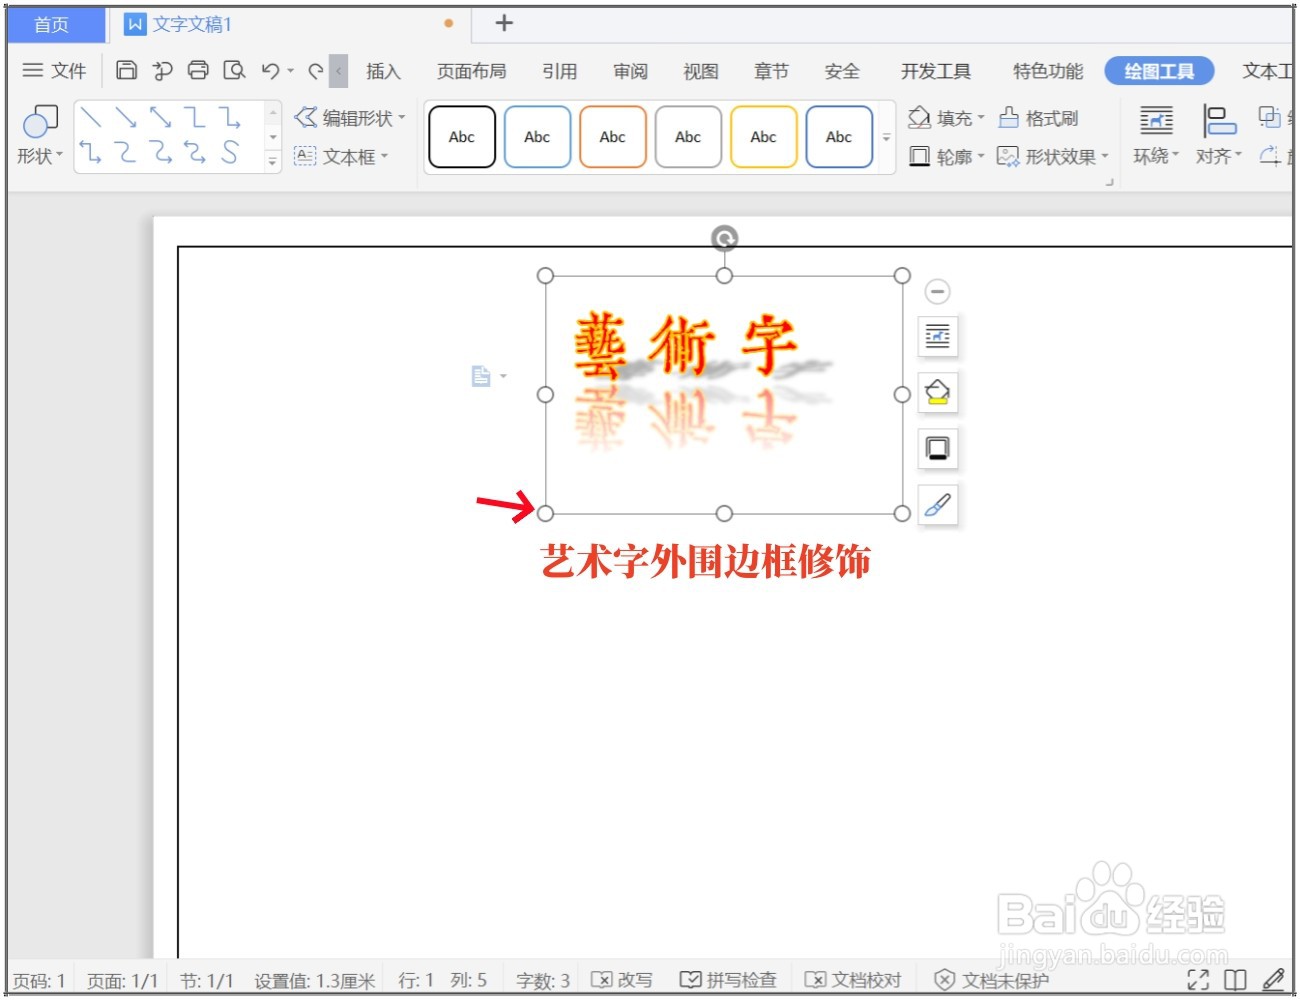Open the 文件 File menu
Viewport: 1300px width, 1000px height.
coord(55,70)
